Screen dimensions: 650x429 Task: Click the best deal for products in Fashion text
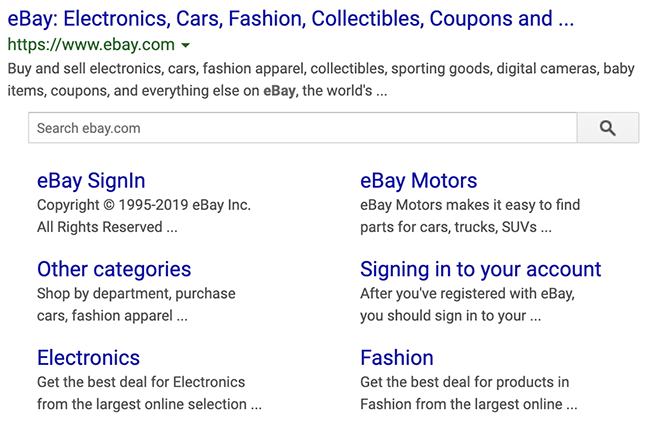coord(468,393)
